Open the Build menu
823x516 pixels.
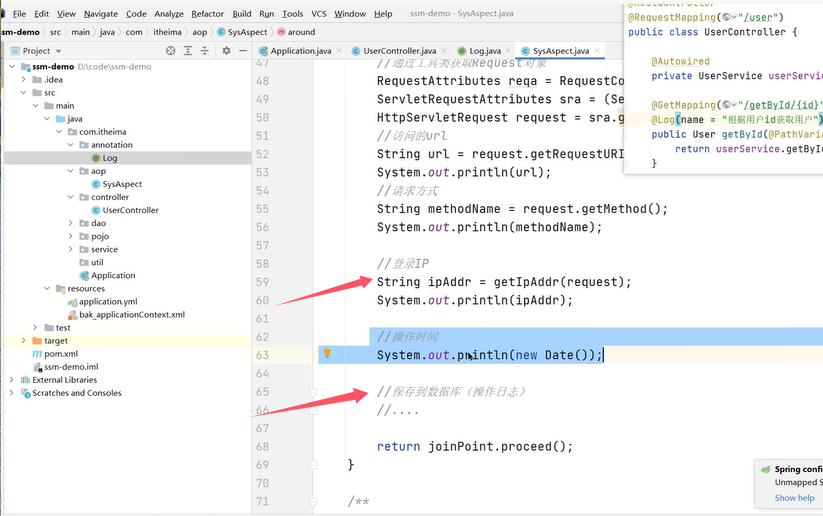[241, 14]
